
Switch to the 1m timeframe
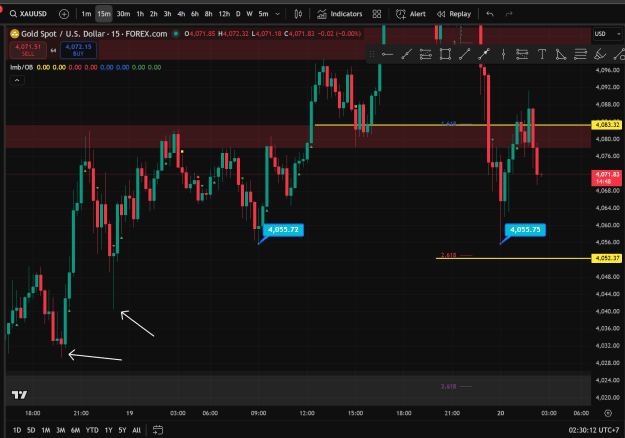[86, 14]
